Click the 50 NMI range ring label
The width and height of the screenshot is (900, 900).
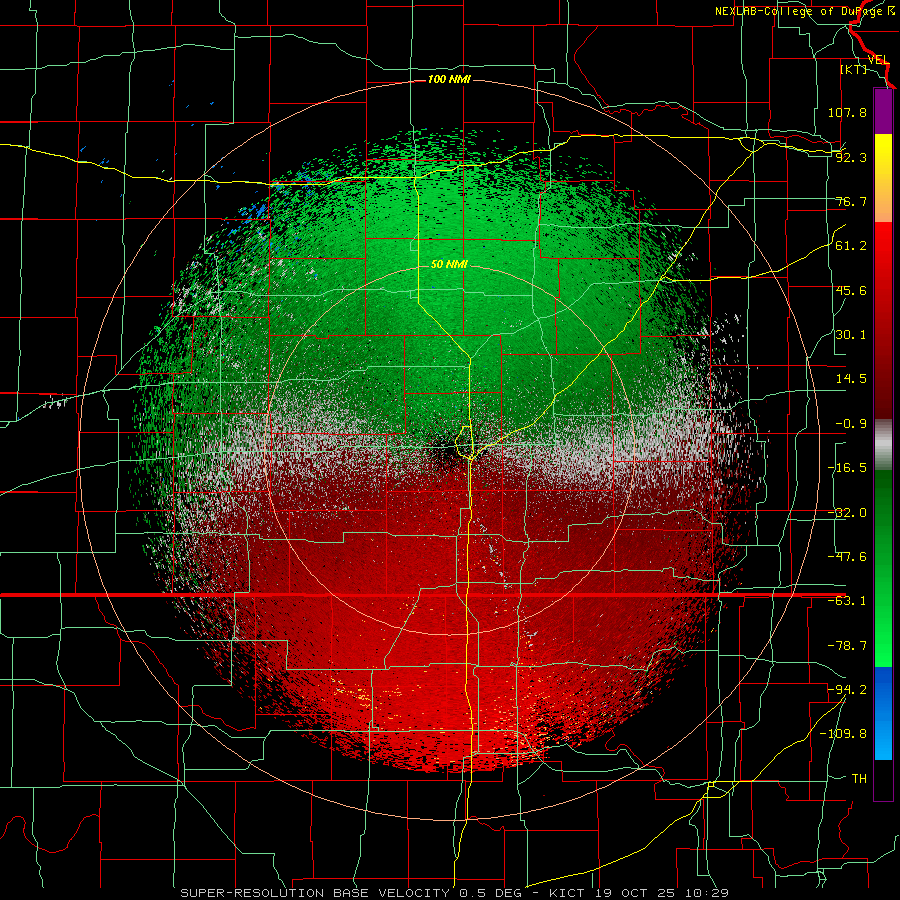[x=449, y=265]
